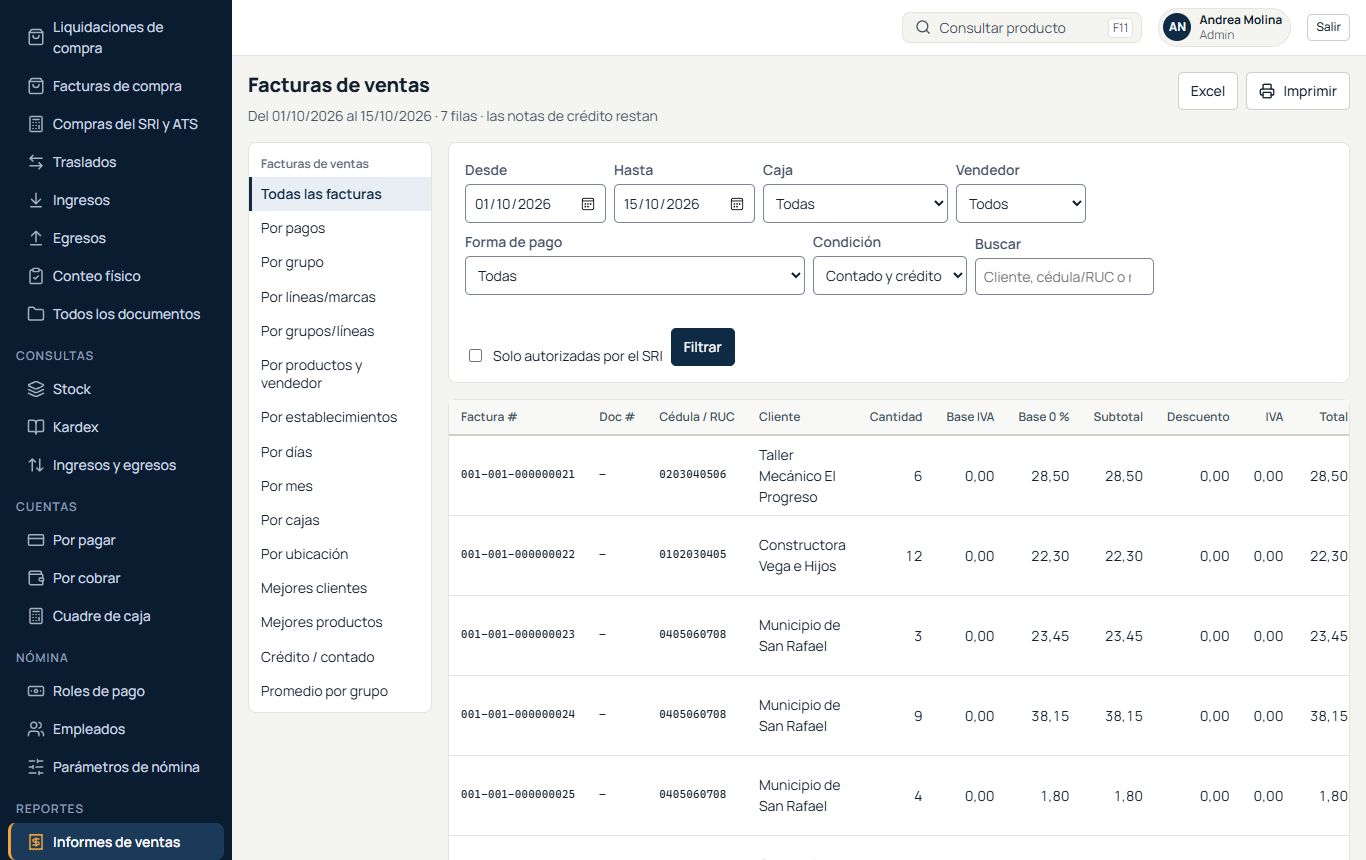
Task: Open the Empleados people icon
Action: pos(36,729)
